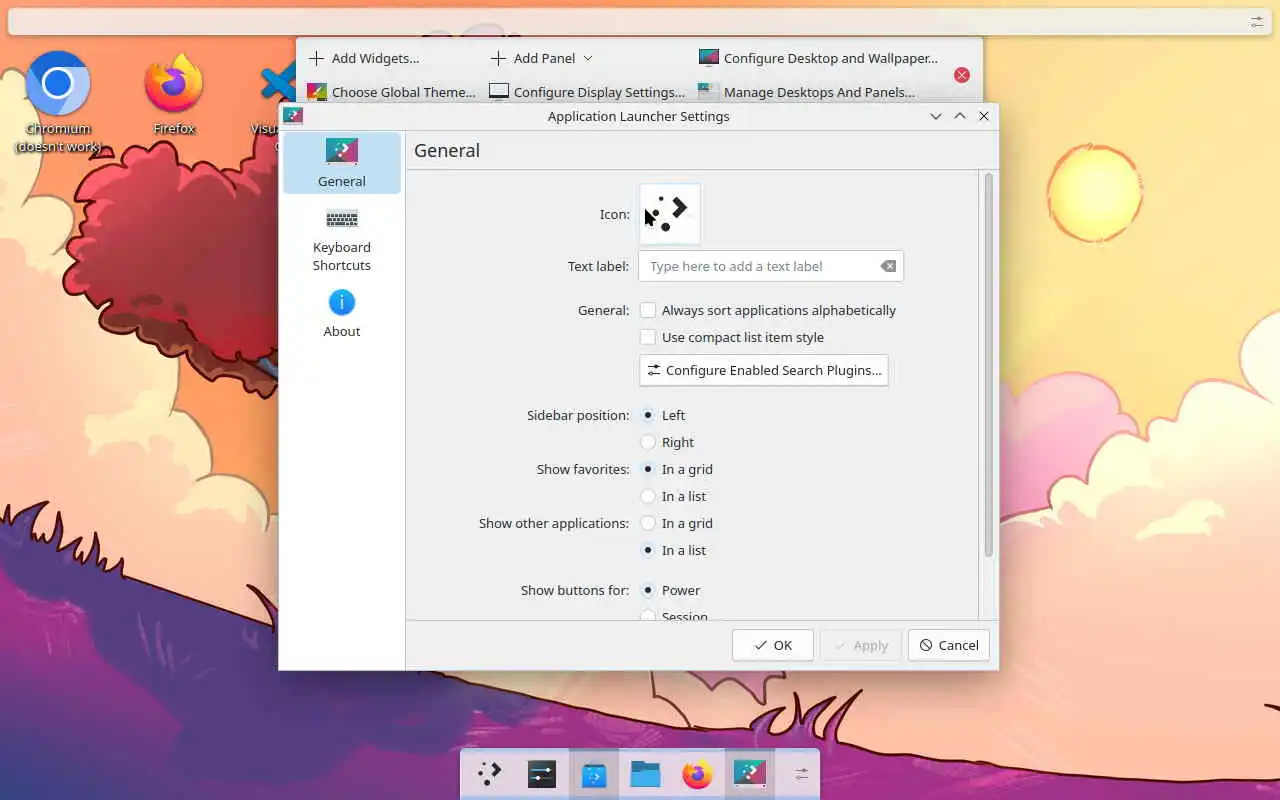Click the OK button

(x=773, y=645)
